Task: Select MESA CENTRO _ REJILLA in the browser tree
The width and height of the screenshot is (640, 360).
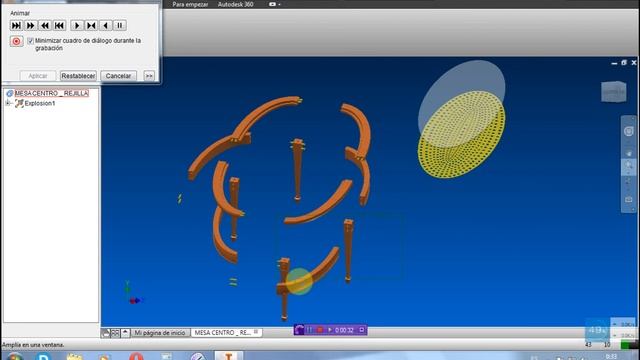Action: 51,93
